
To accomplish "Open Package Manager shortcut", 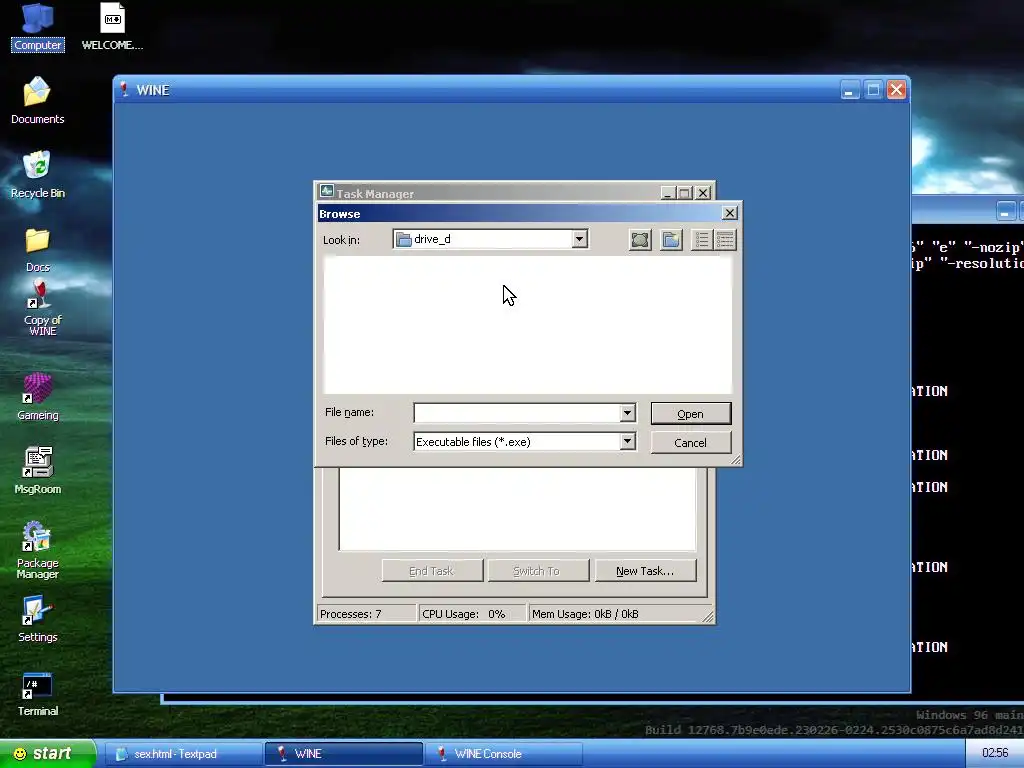I will coord(37,550).
